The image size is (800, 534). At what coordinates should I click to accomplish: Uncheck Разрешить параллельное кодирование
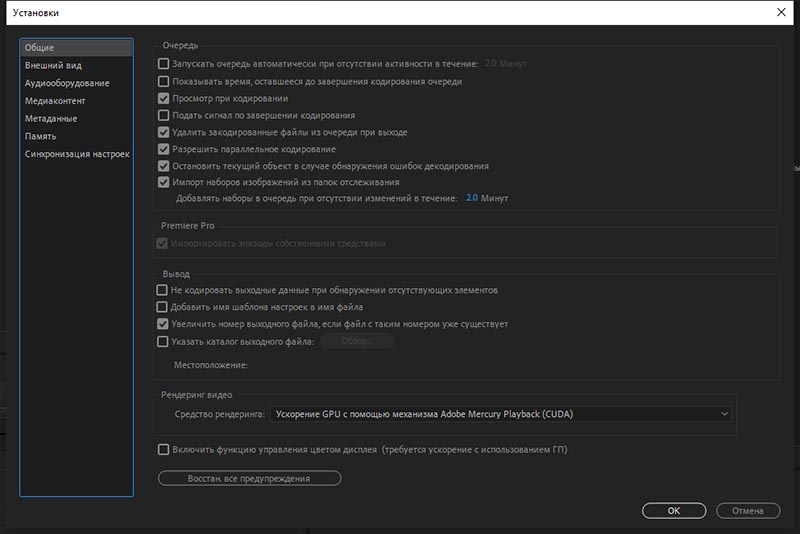click(164, 149)
